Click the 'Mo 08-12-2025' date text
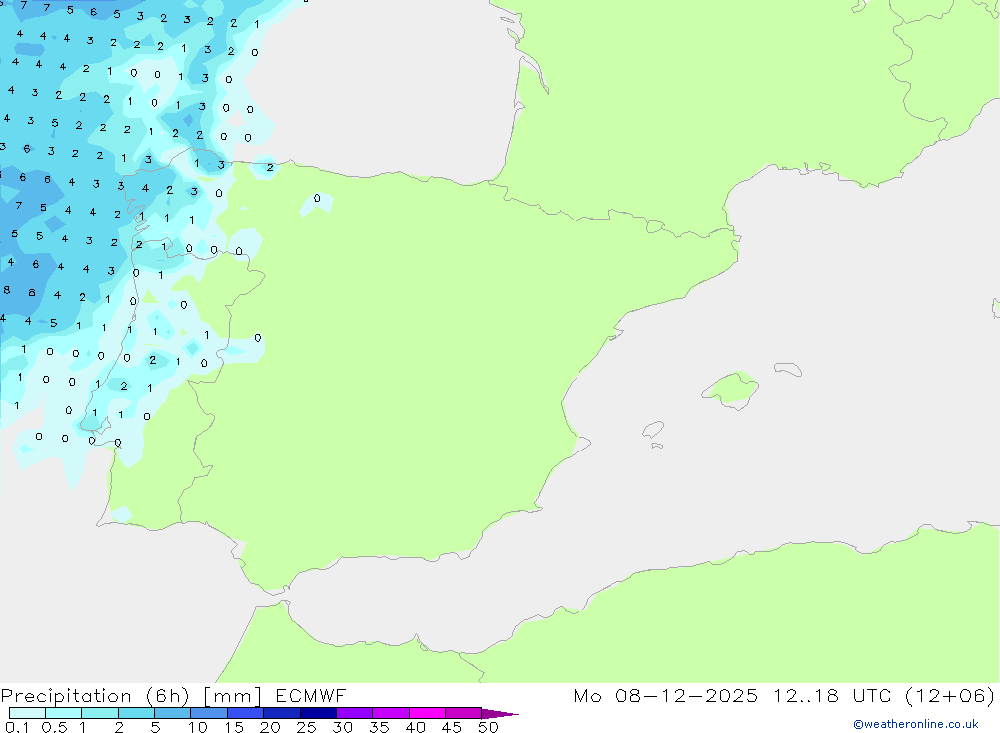This screenshot has width=1000, height=733. [666, 695]
